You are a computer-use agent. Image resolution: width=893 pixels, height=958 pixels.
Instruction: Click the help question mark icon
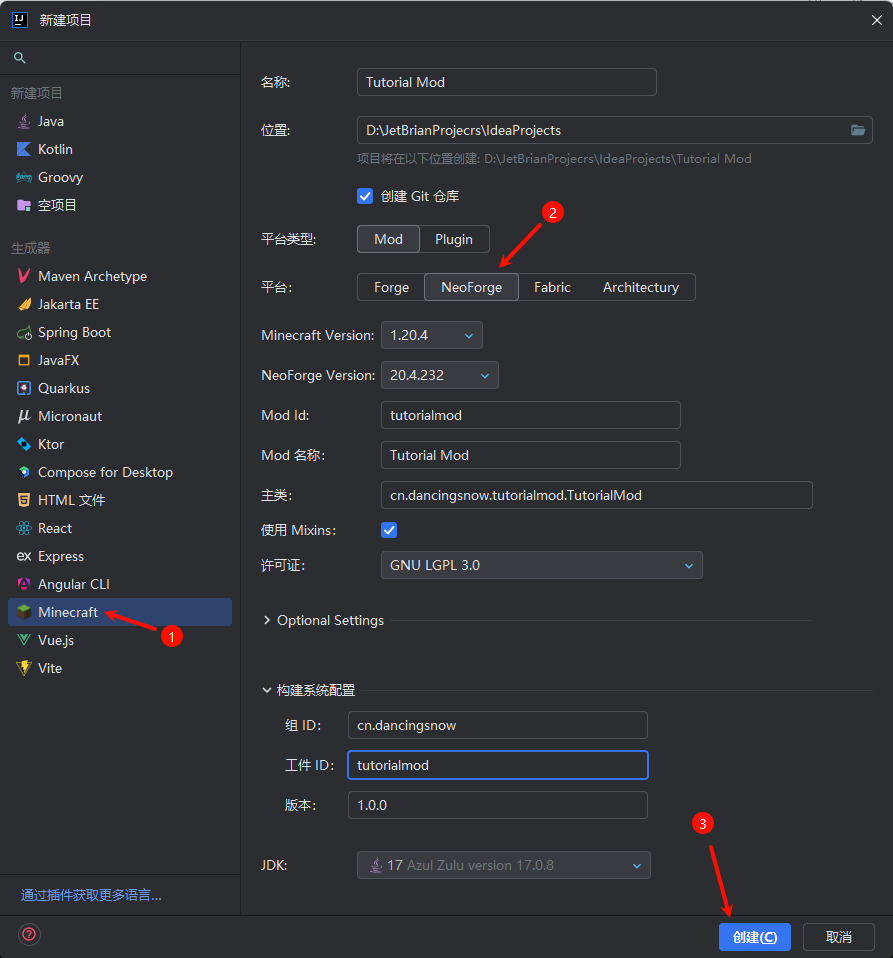pos(29,934)
